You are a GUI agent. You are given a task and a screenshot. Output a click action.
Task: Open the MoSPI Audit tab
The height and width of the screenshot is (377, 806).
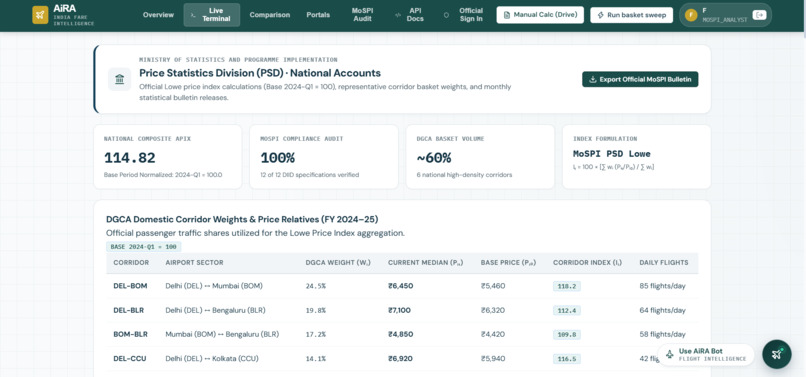363,15
